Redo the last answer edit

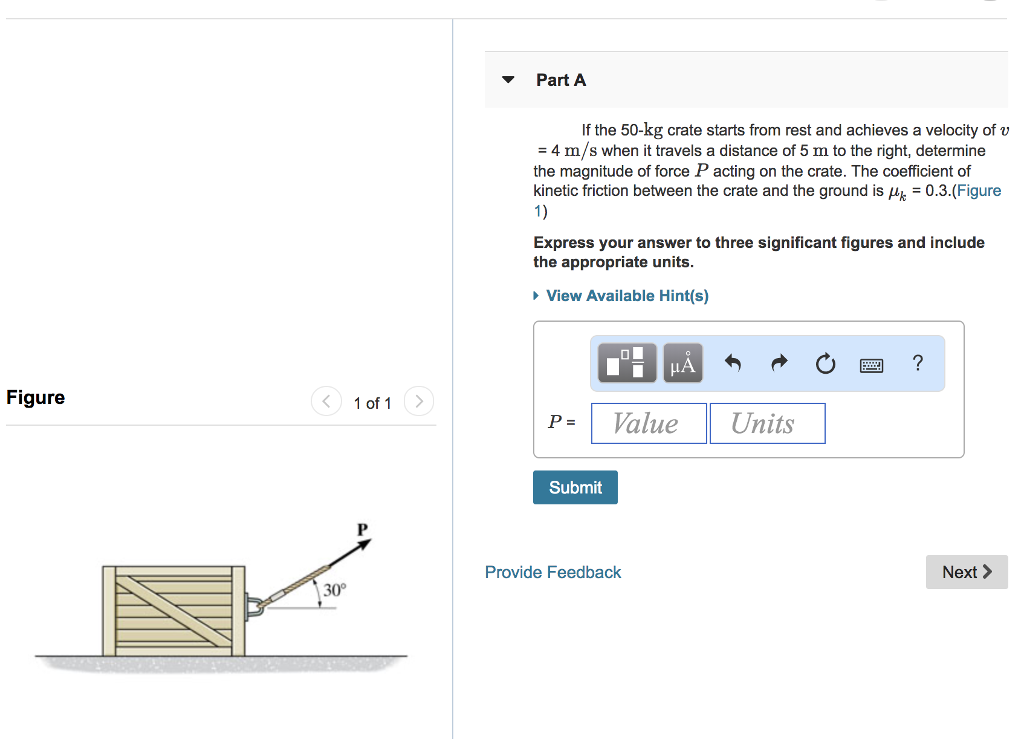tap(778, 363)
